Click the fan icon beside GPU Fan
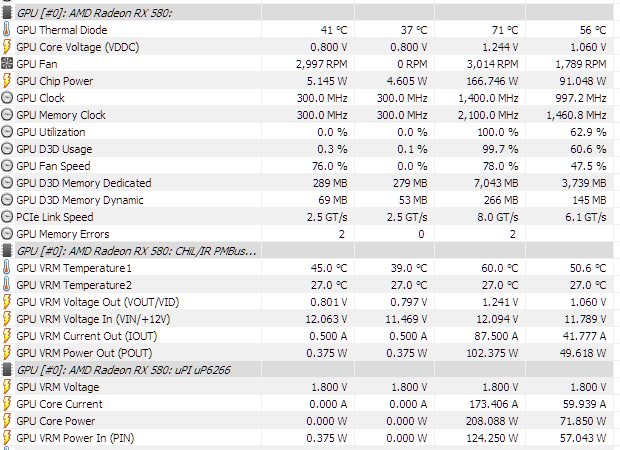620x450 pixels. (8, 64)
